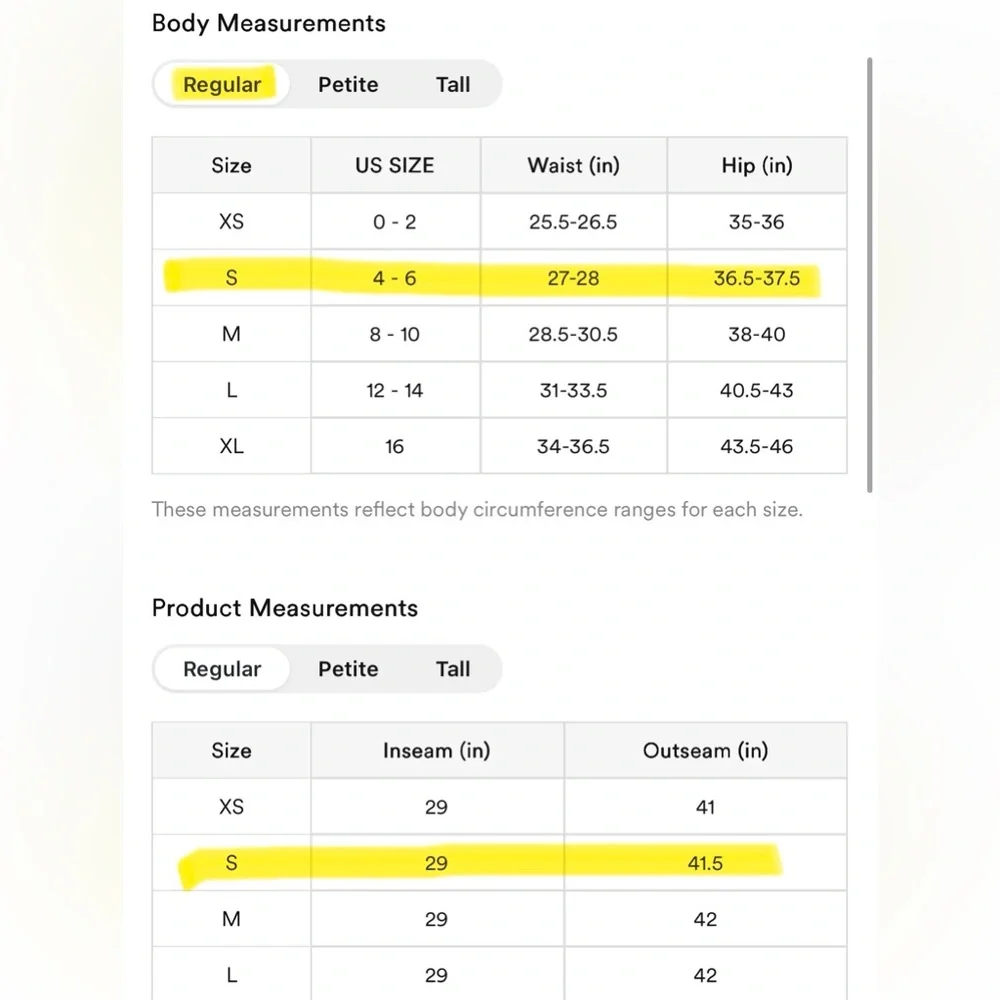Choose the Tall tab under Product Measurements
This screenshot has height=1000, width=1000.
(x=453, y=669)
